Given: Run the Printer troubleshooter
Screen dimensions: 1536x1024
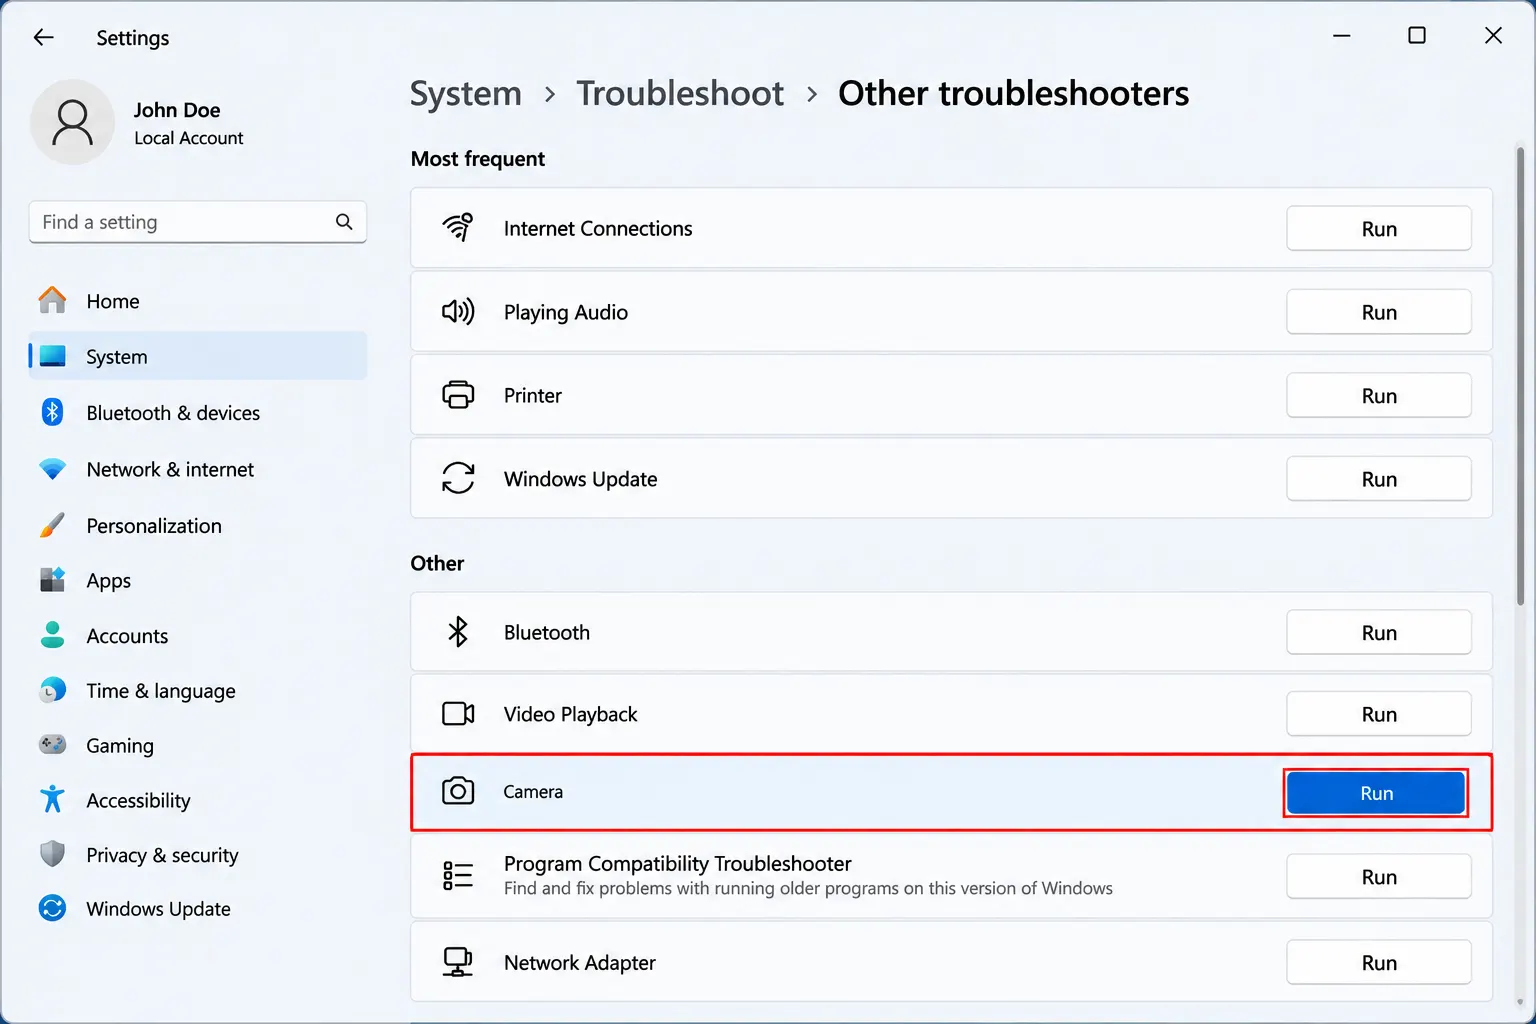Looking at the screenshot, I should [1379, 396].
